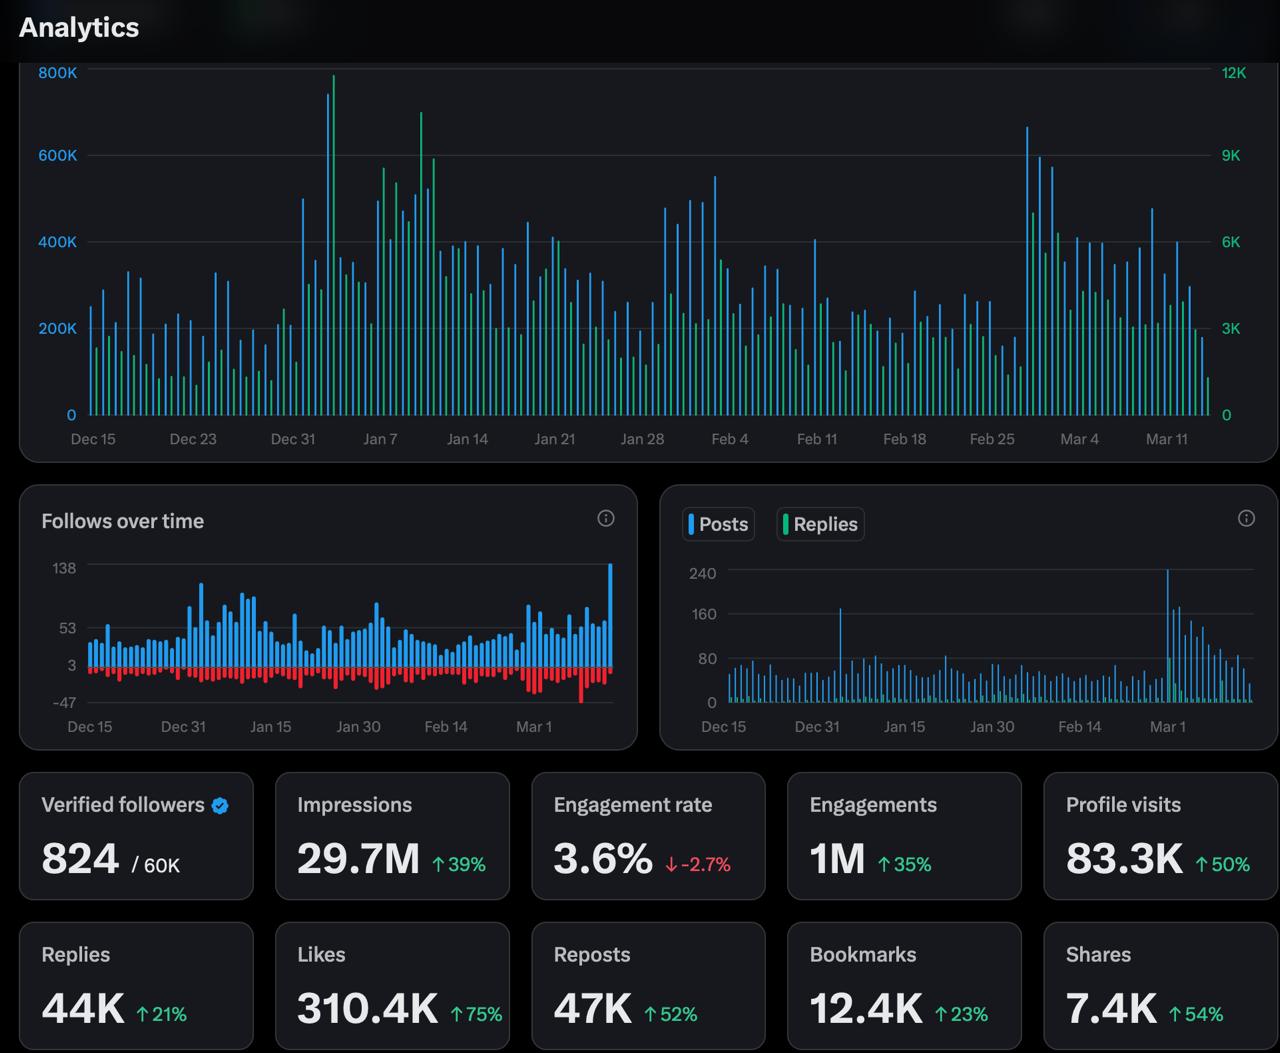Screen dimensions: 1280x1053
Task: Select the Engagements 1M value
Action: [x=837, y=859]
